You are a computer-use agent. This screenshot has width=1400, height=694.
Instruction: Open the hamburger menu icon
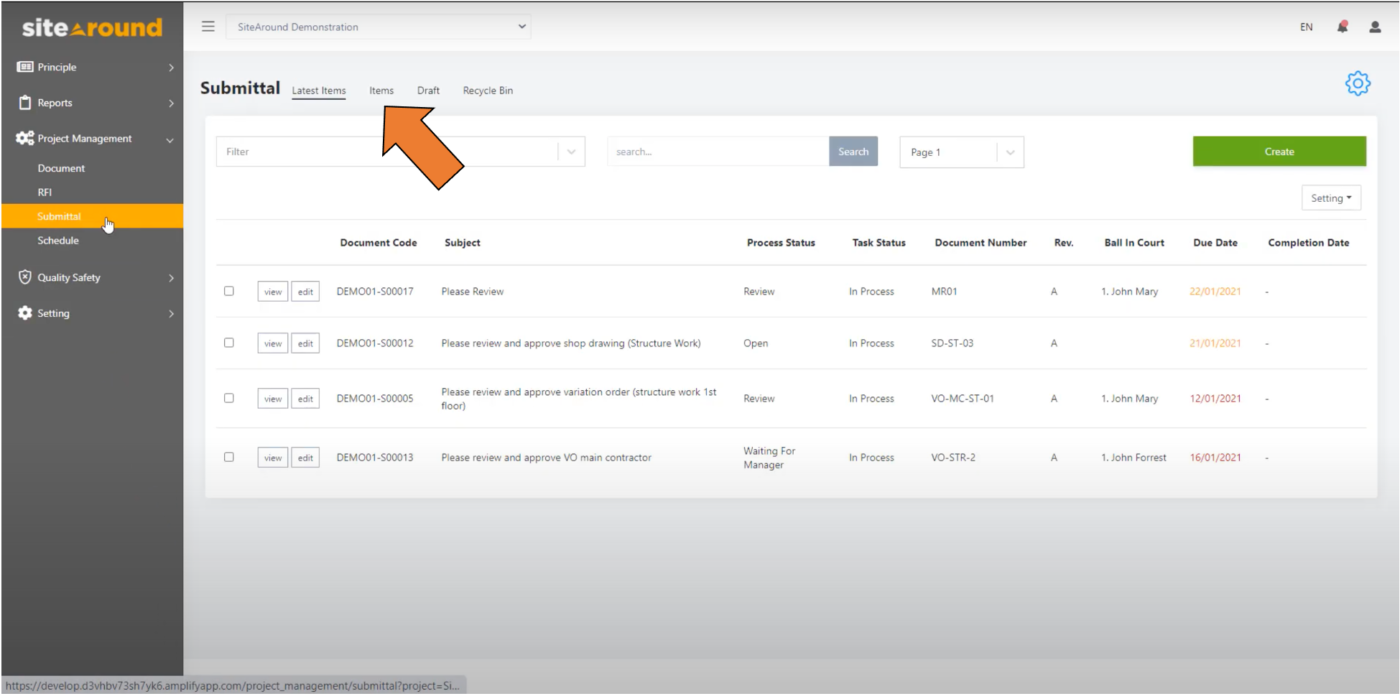point(208,27)
